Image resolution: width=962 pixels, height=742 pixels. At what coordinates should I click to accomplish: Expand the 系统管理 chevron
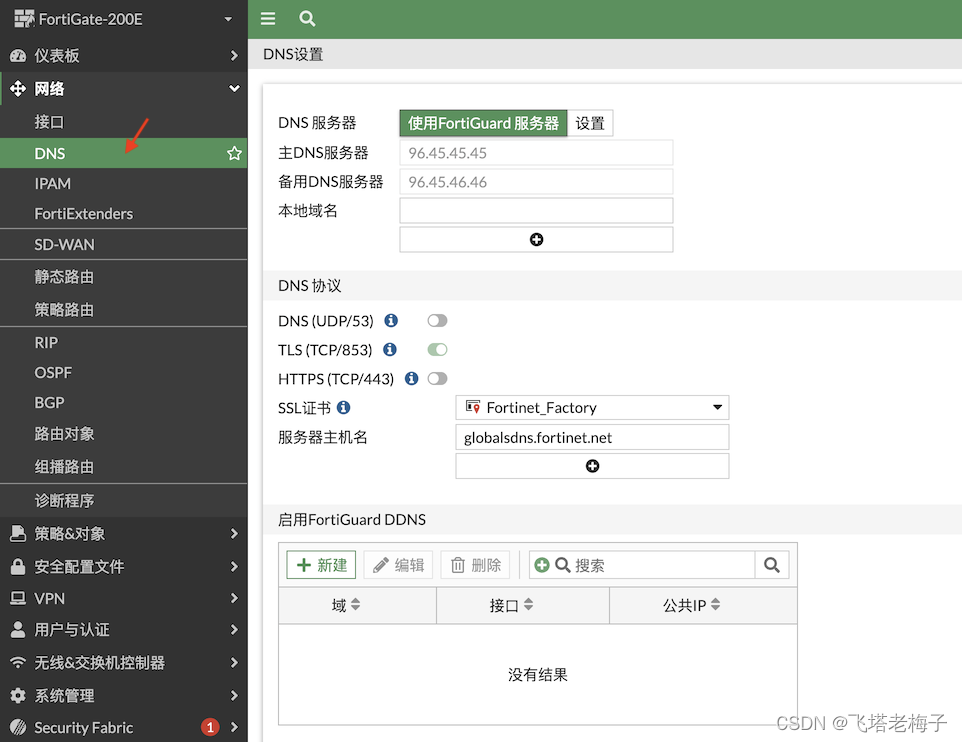pos(234,695)
